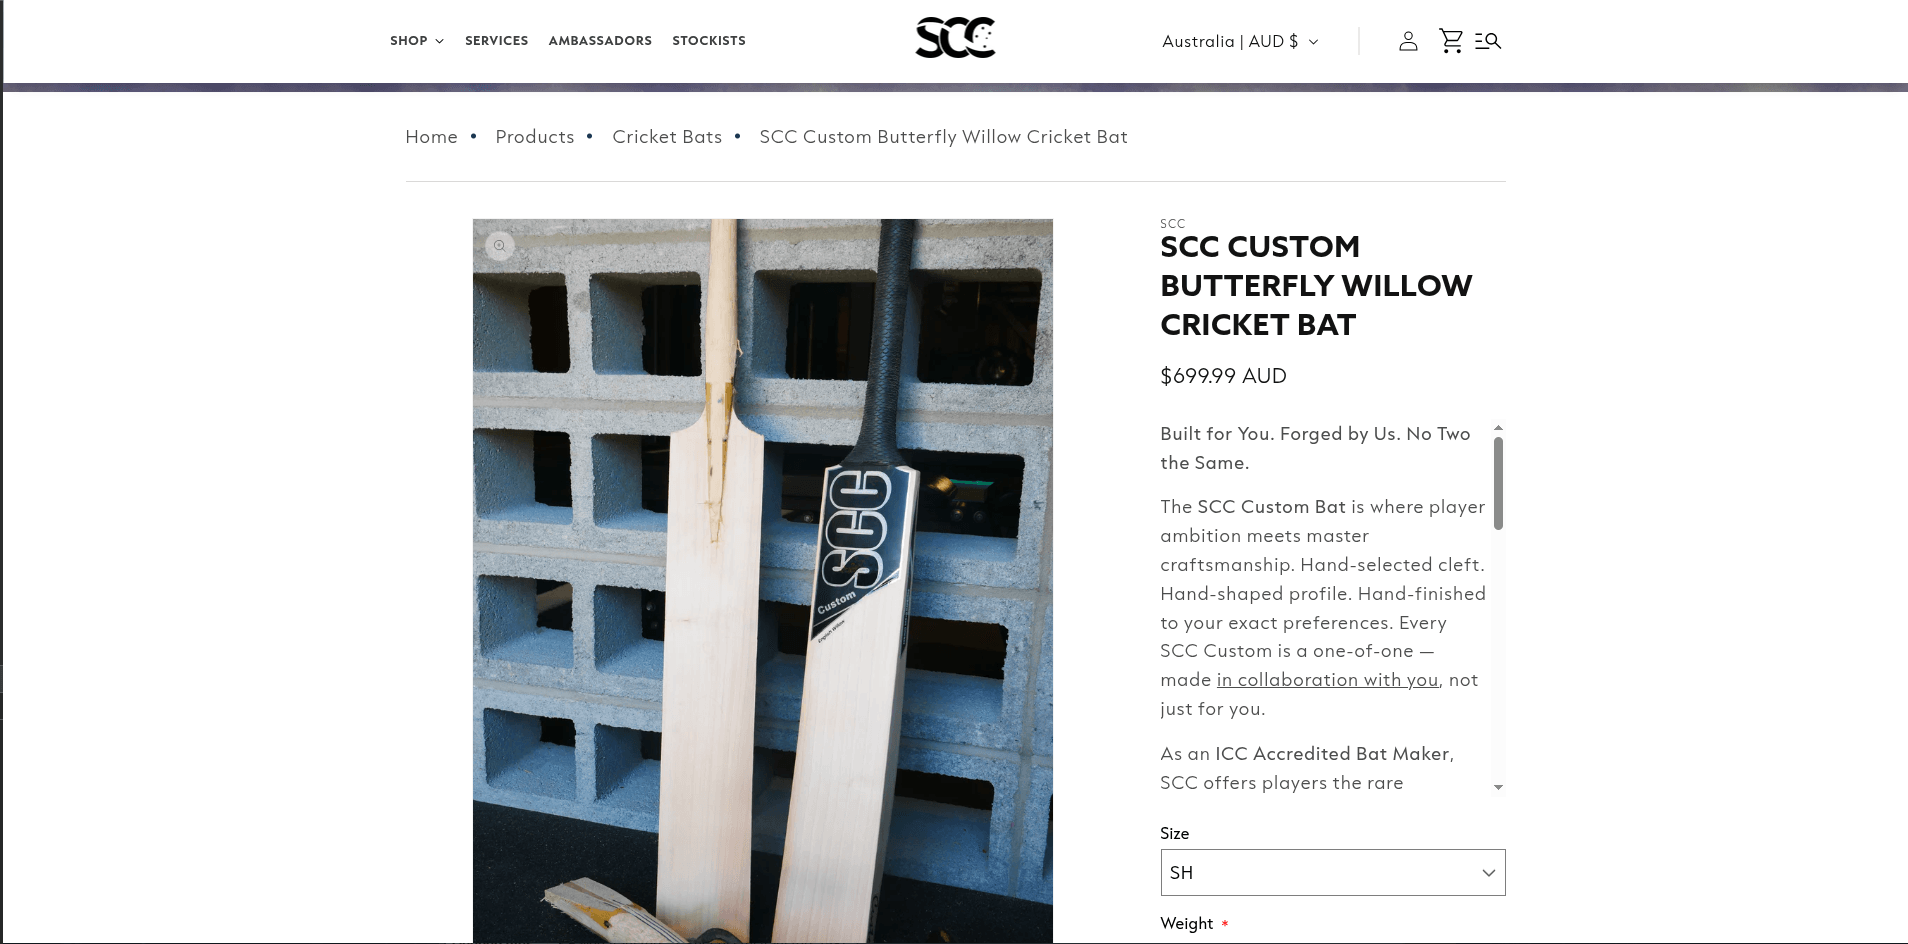Open the Cricket Bats breadcrumb link

[x=667, y=137]
